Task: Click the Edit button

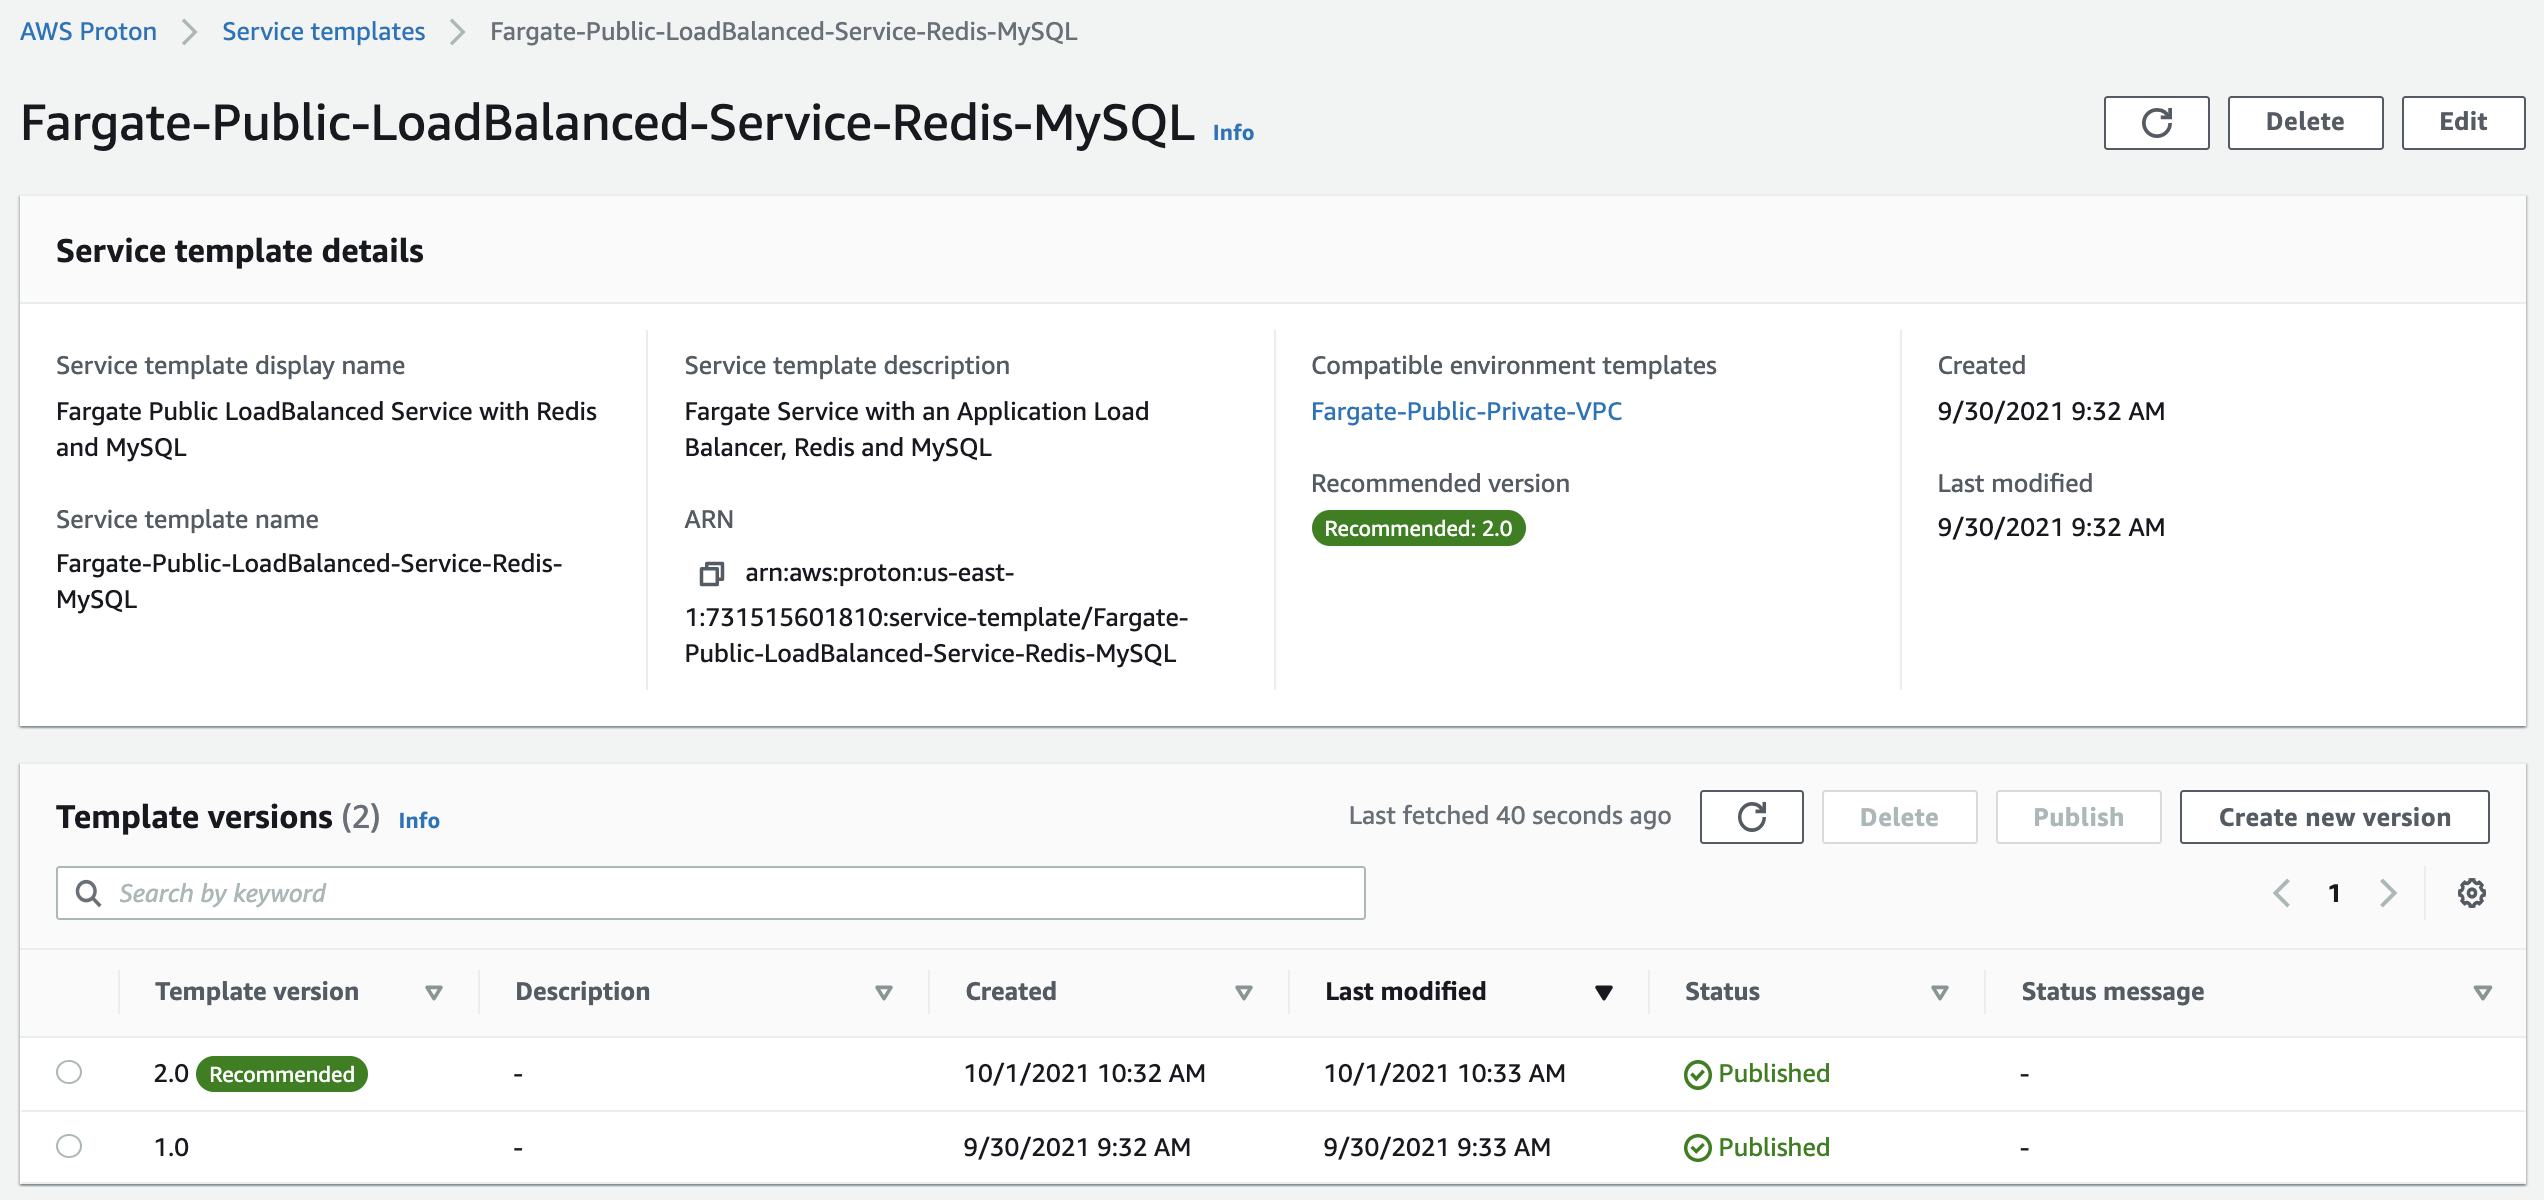Action: 2463,122
